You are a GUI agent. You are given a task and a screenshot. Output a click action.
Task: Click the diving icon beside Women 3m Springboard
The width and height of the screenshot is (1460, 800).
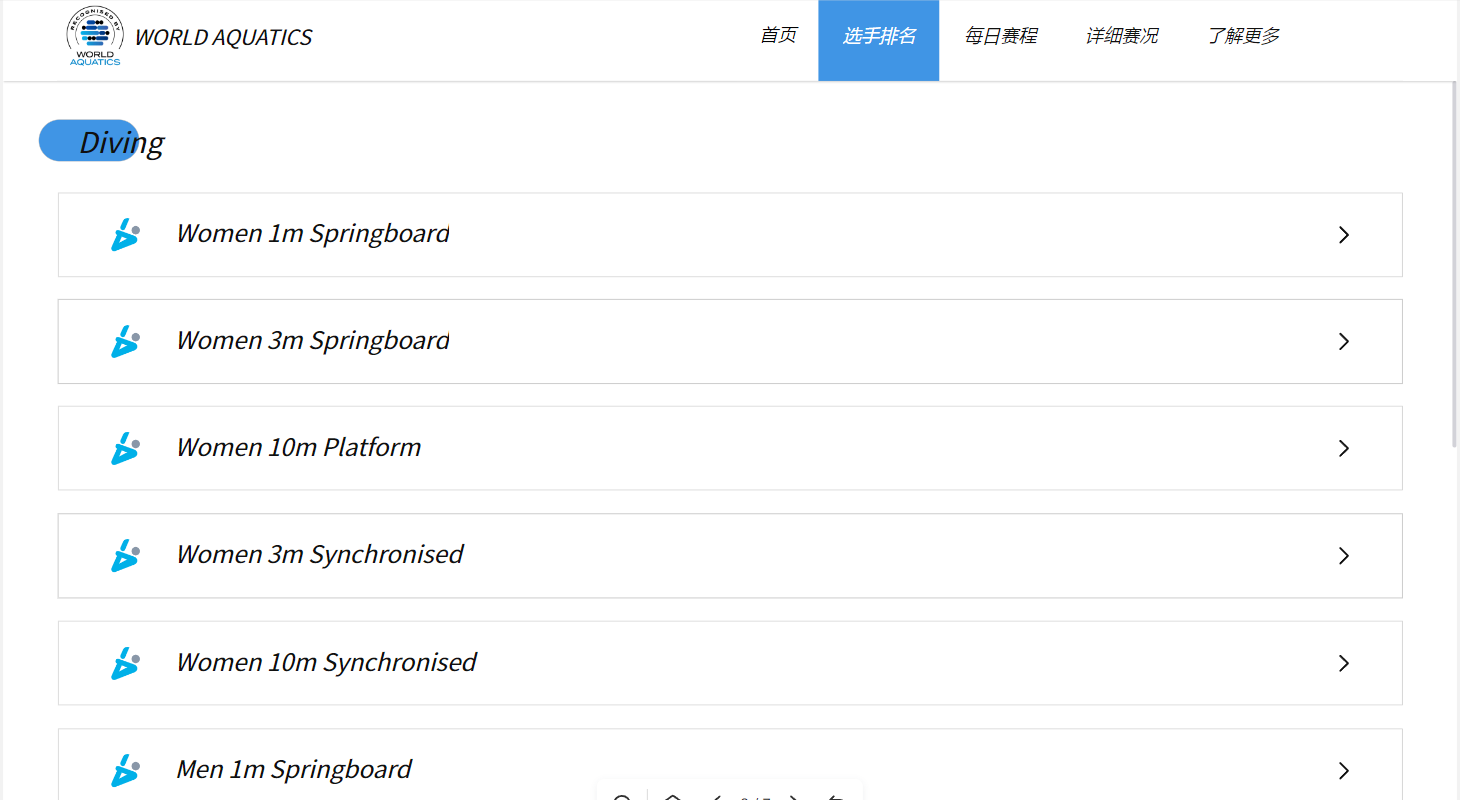(x=125, y=341)
